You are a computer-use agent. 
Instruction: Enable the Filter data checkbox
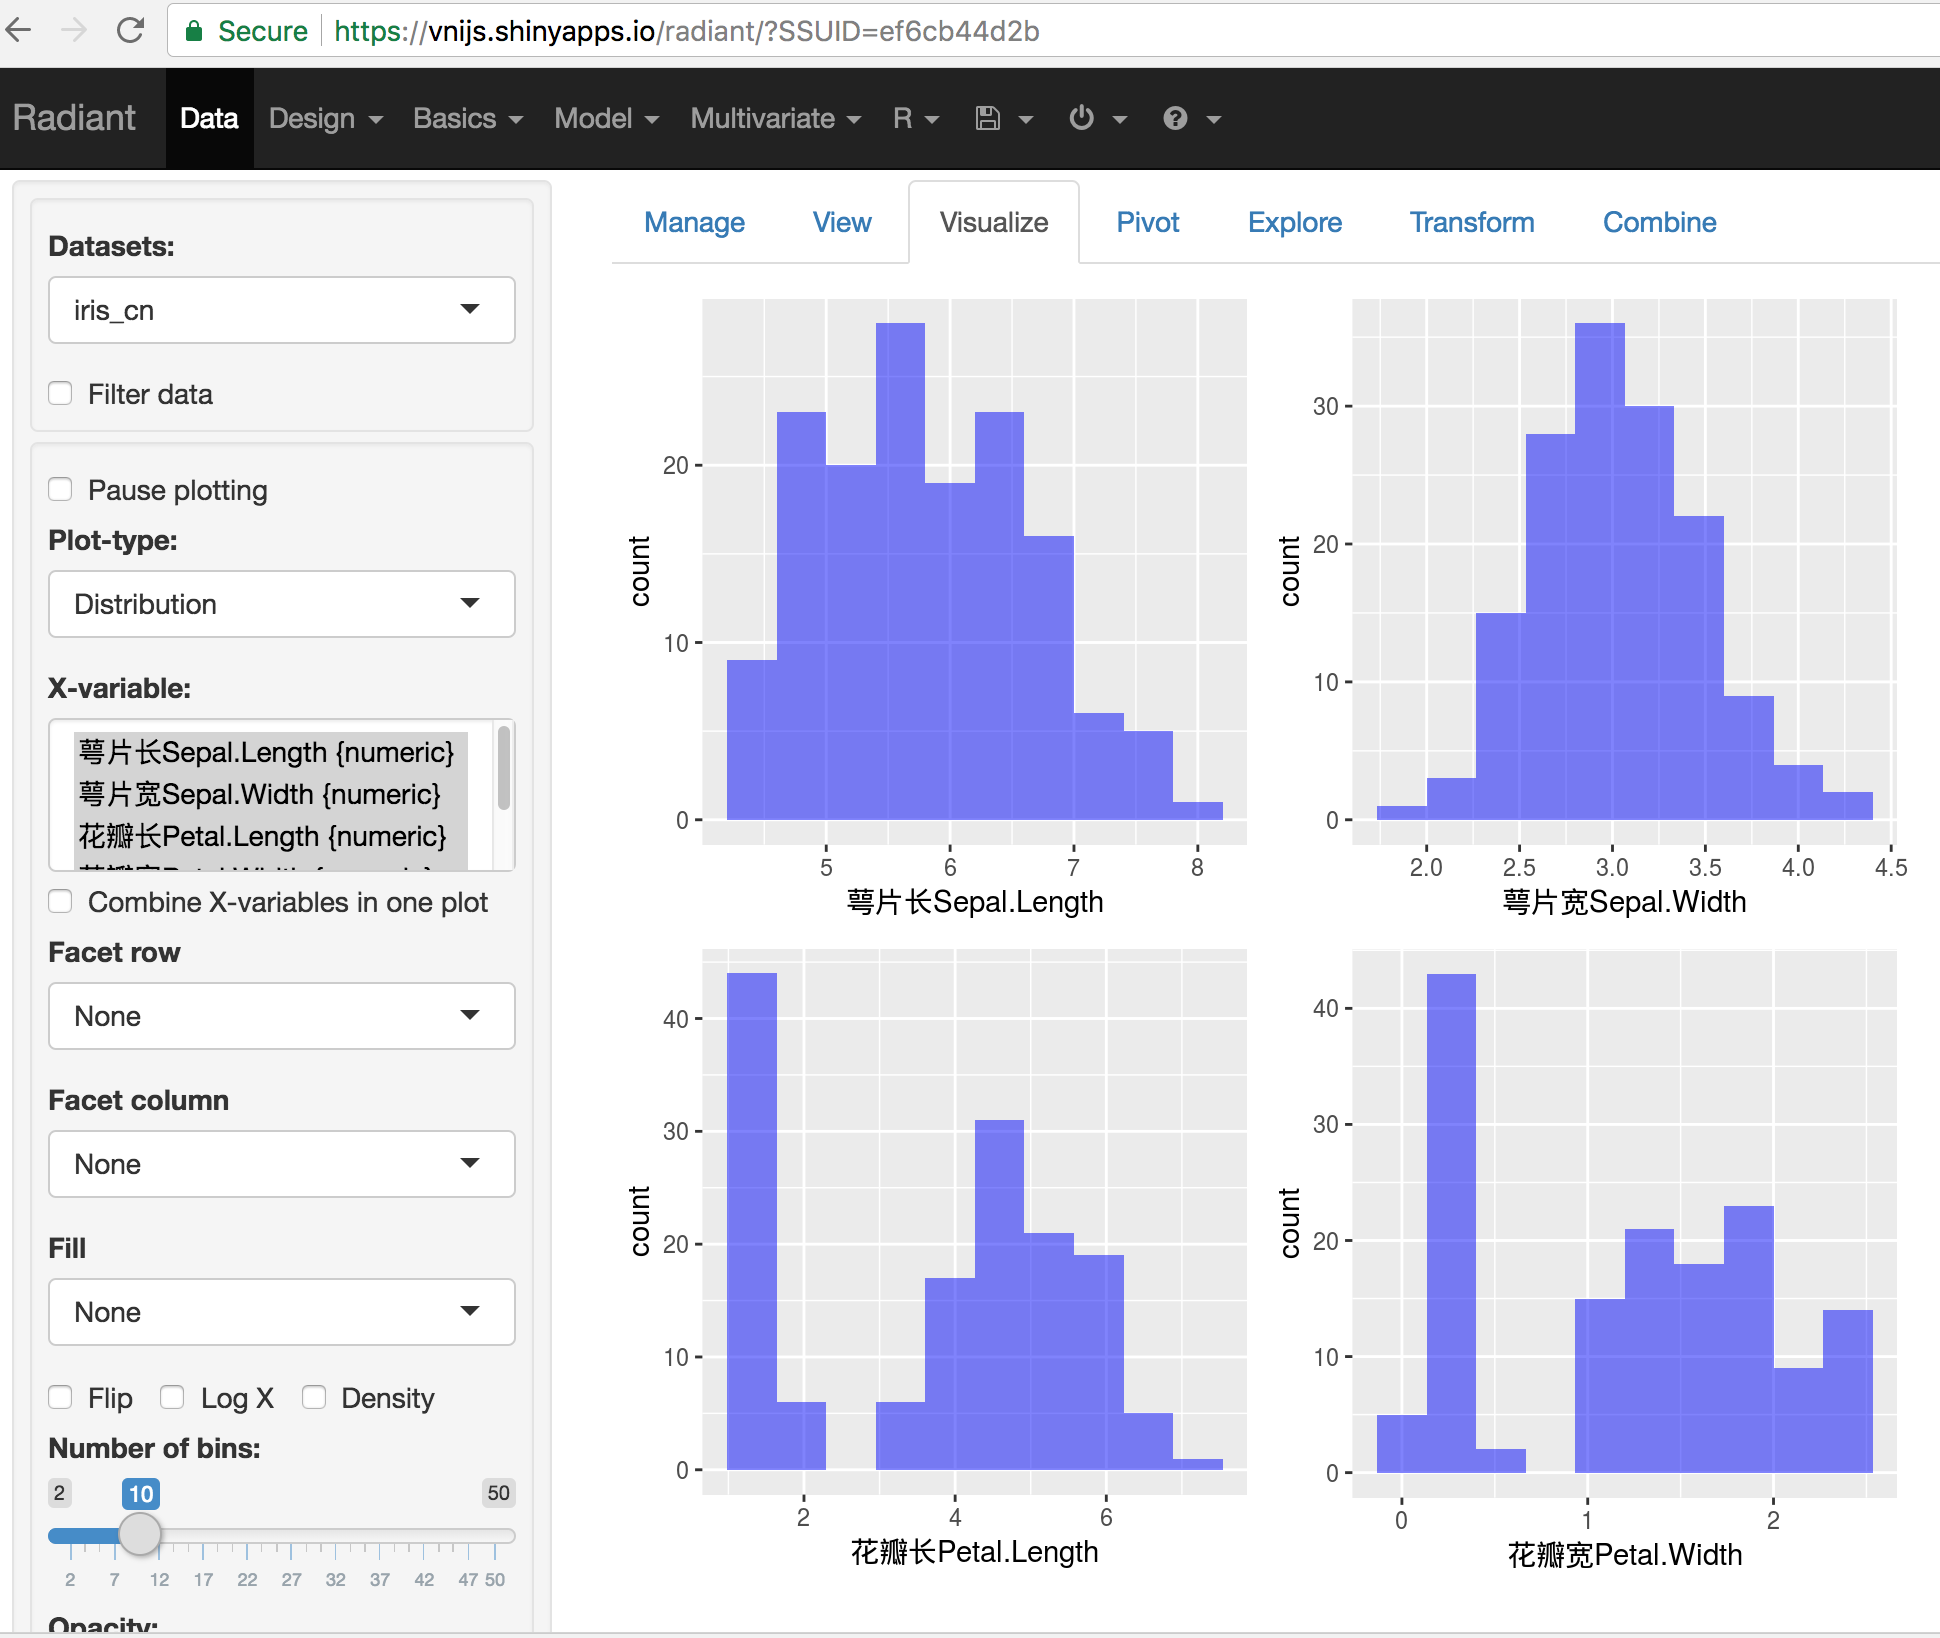click(x=60, y=393)
